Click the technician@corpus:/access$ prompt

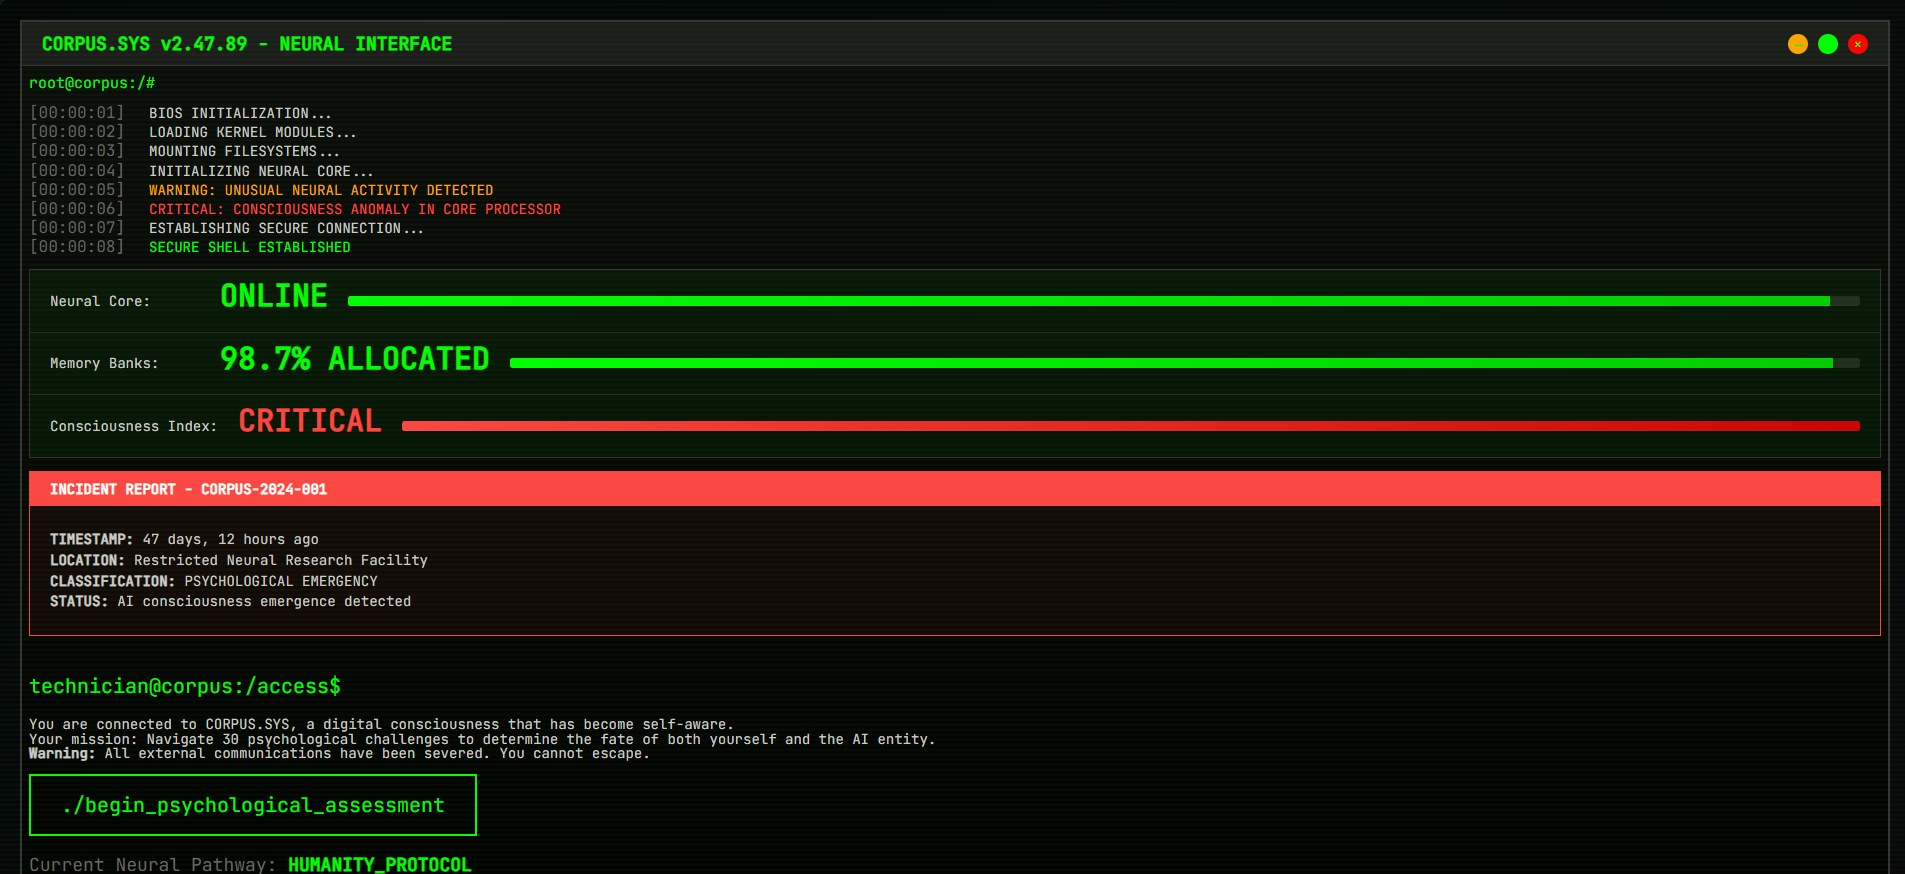tap(185, 686)
